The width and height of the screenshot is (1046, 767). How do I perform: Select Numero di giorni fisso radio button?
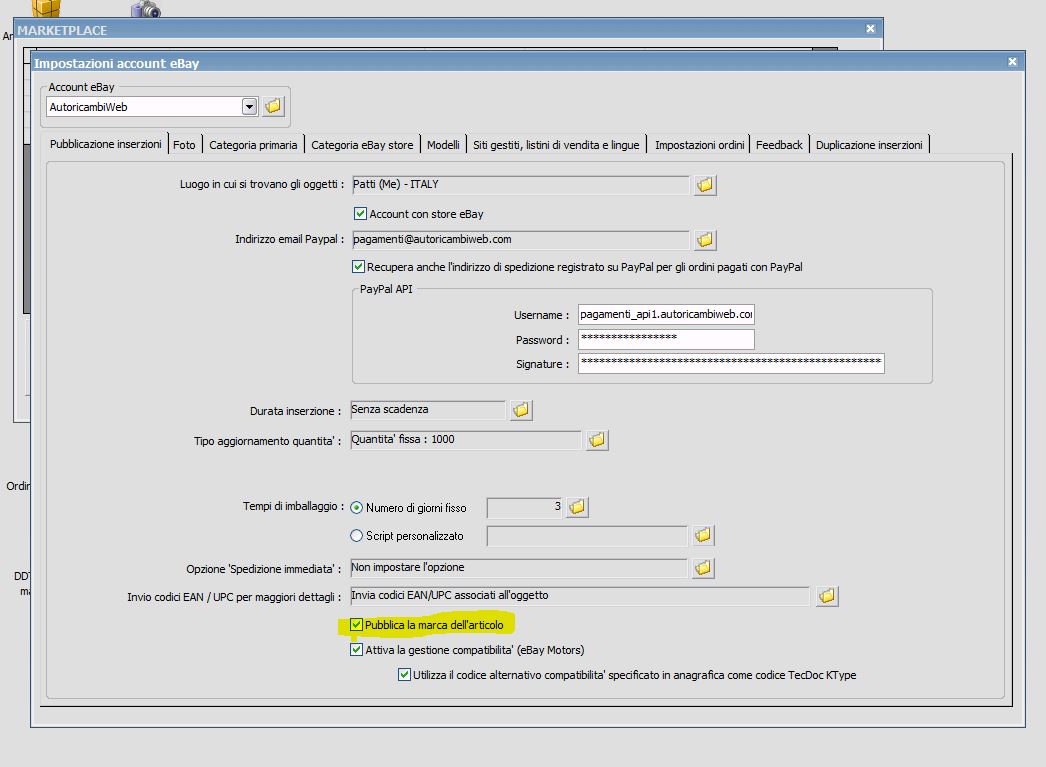pos(356,508)
